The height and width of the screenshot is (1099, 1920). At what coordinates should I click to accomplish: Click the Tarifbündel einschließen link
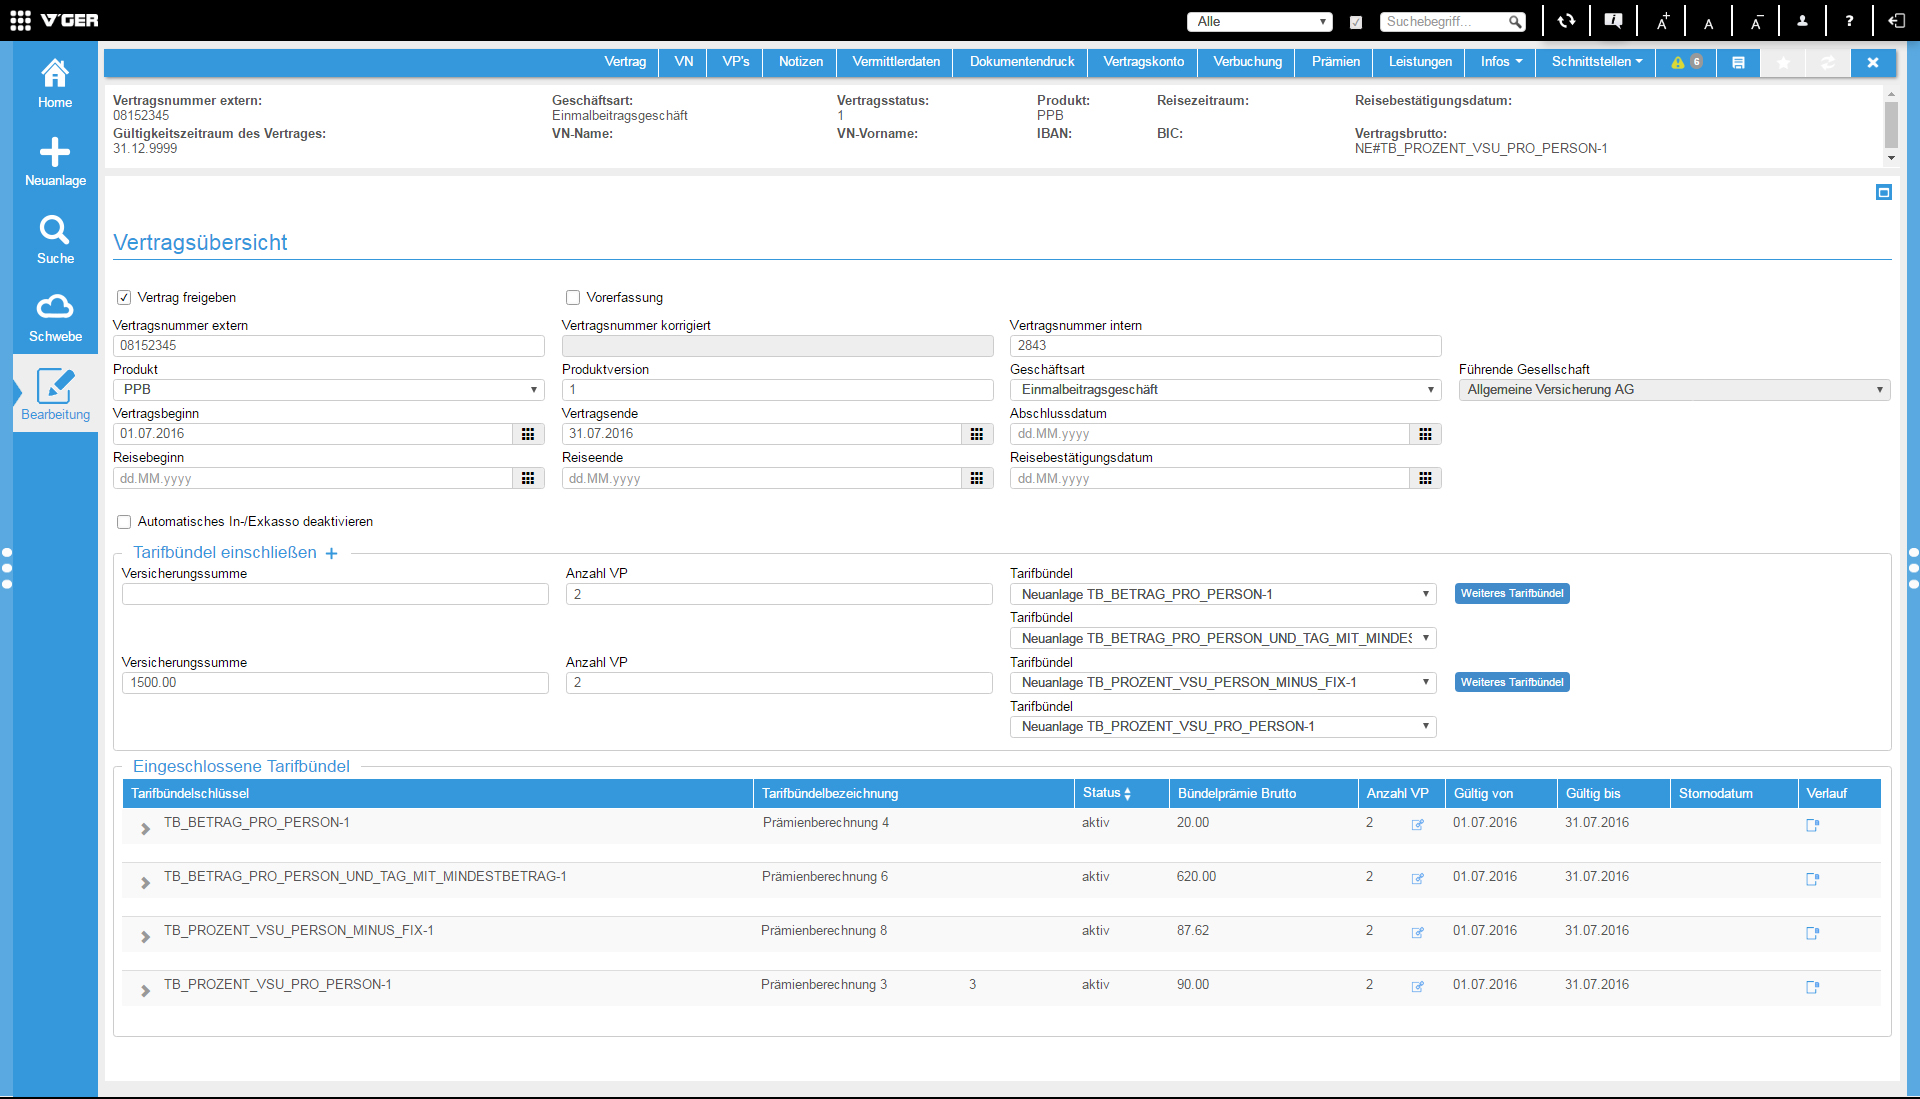click(225, 553)
